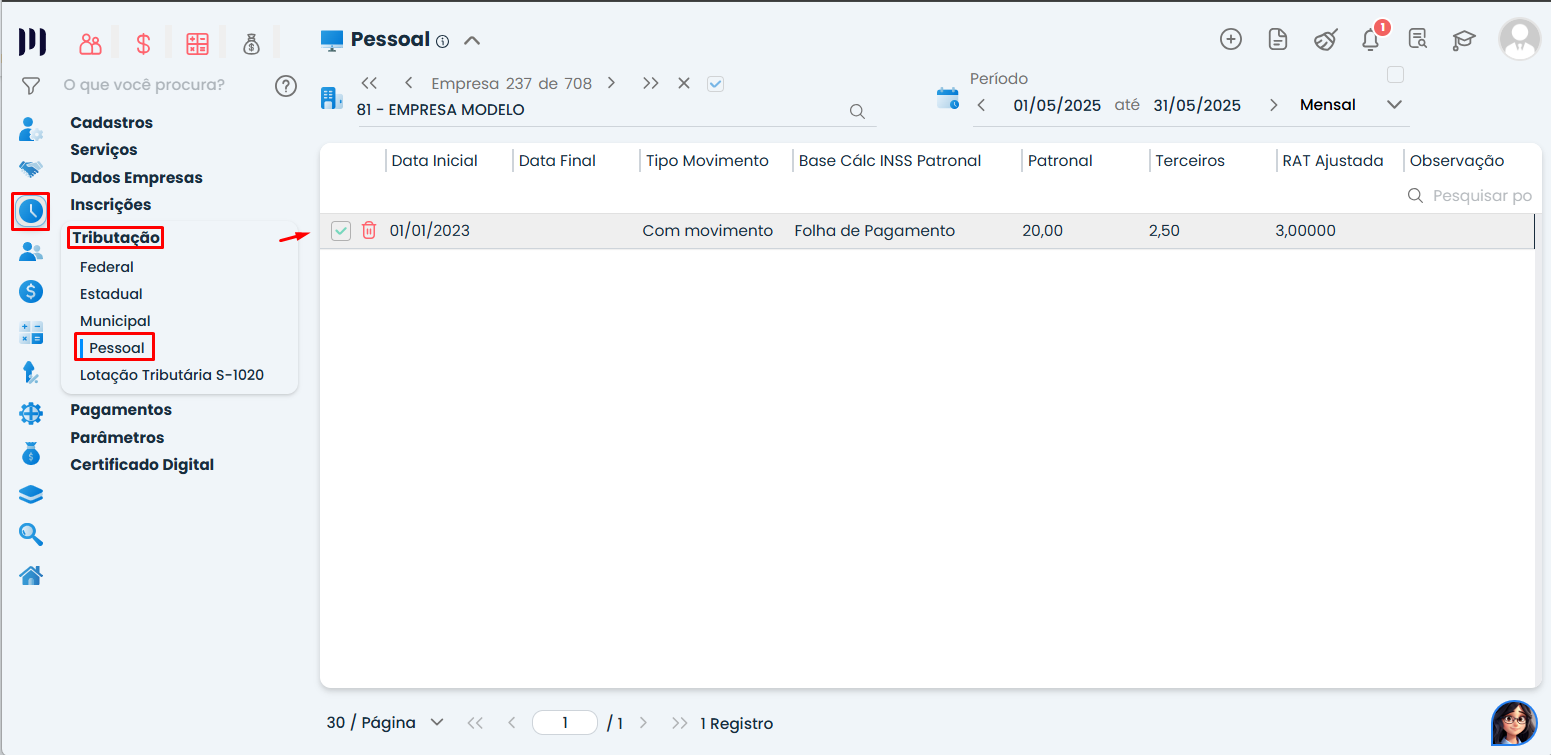Select the user settings sidebar icon

[31, 129]
